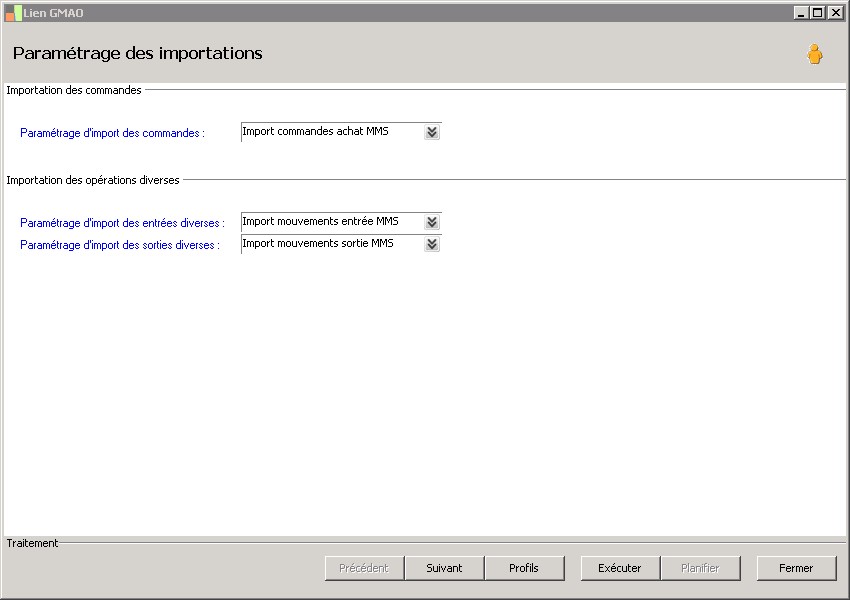Click the orange user icon in the header

[815, 55]
